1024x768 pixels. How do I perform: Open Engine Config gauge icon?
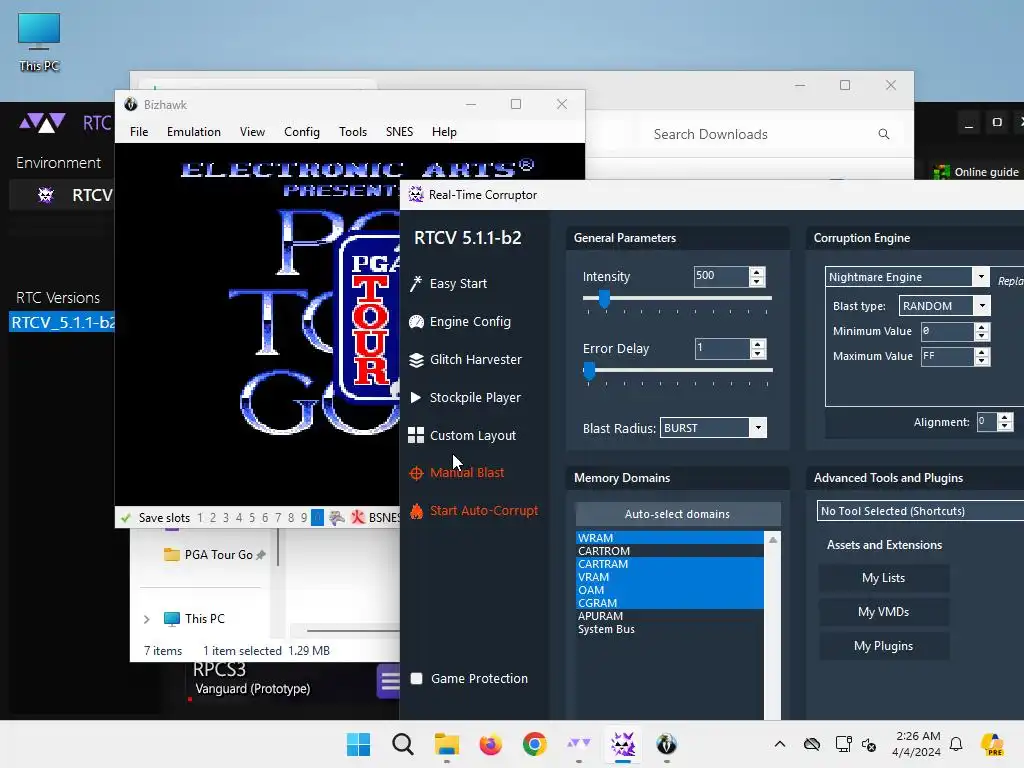tap(416, 321)
